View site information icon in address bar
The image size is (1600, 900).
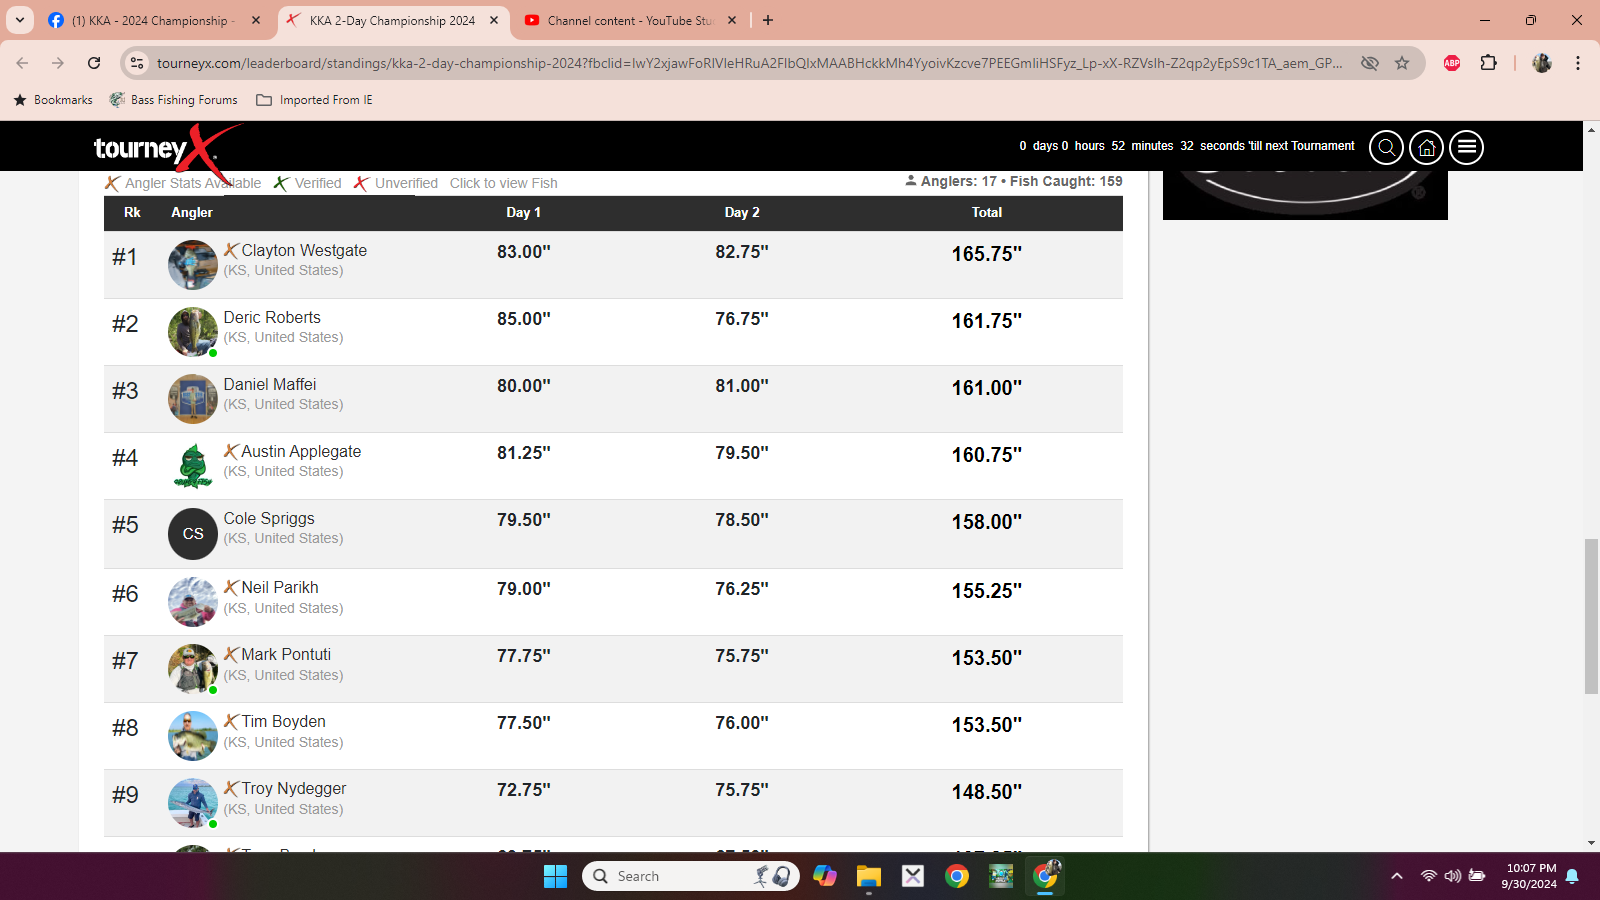coord(138,63)
